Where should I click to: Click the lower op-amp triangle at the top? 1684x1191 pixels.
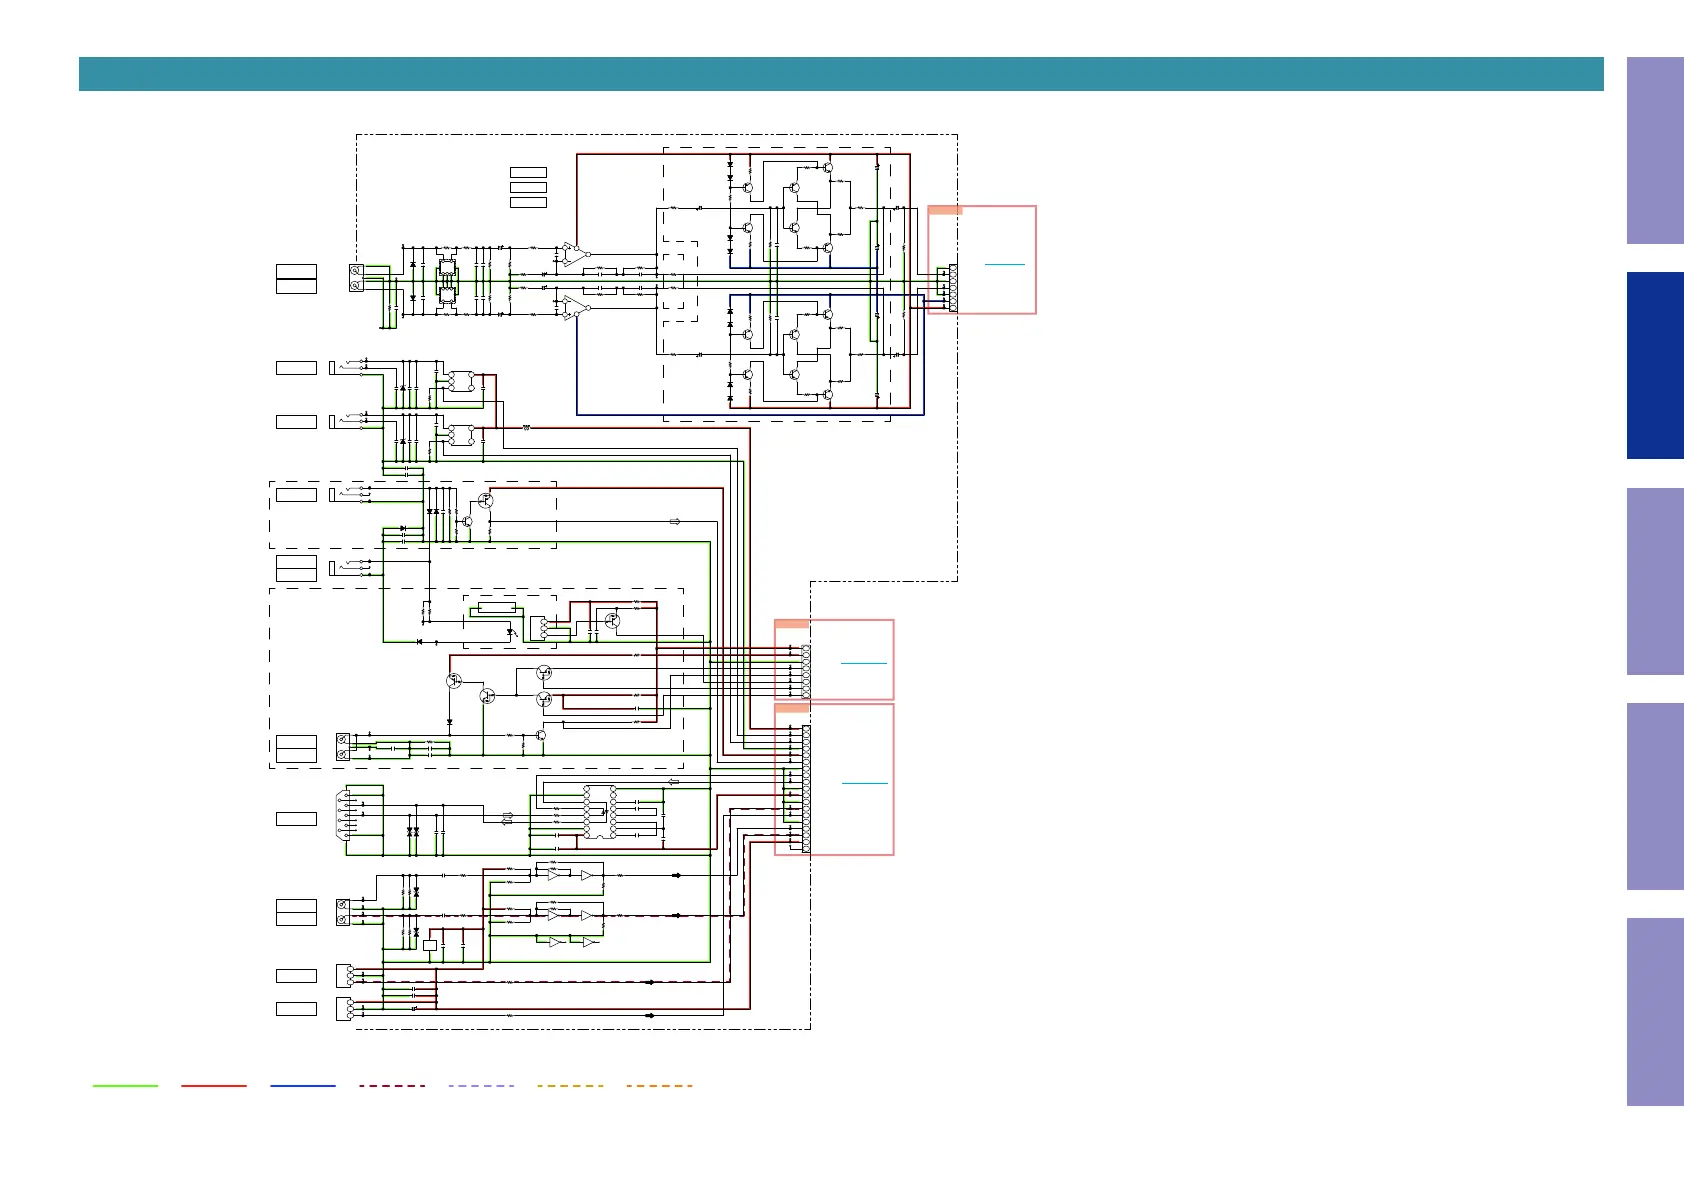(573, 308)
